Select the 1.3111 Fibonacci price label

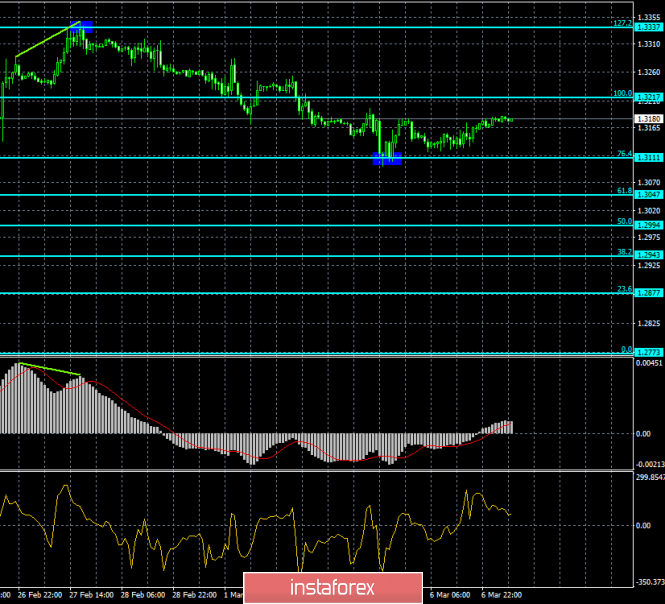tap(648, 158)
